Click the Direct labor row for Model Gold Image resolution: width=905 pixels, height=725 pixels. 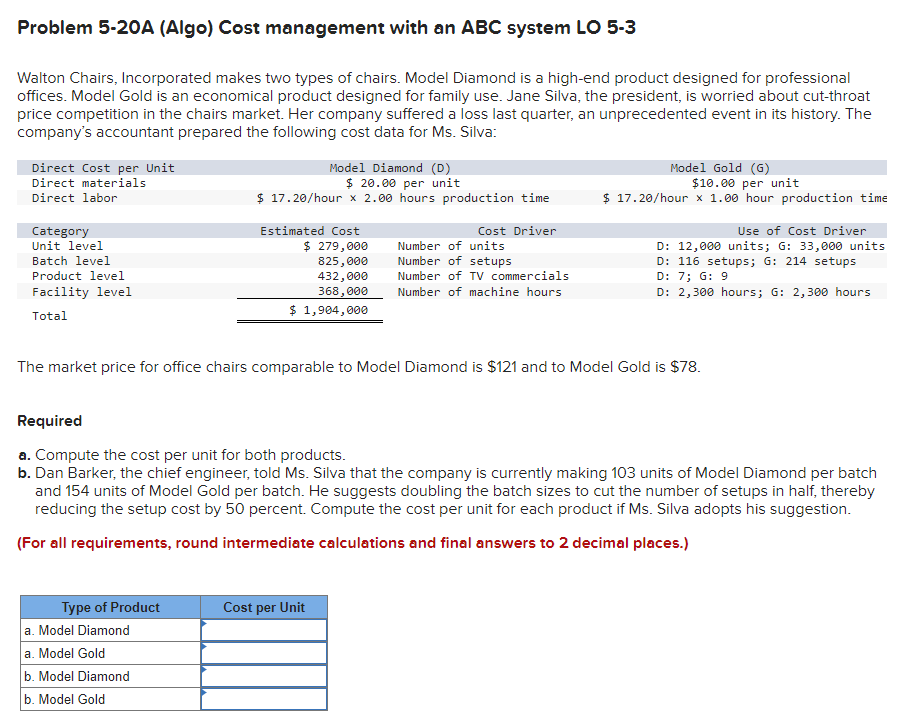click(x=740, y=197)
